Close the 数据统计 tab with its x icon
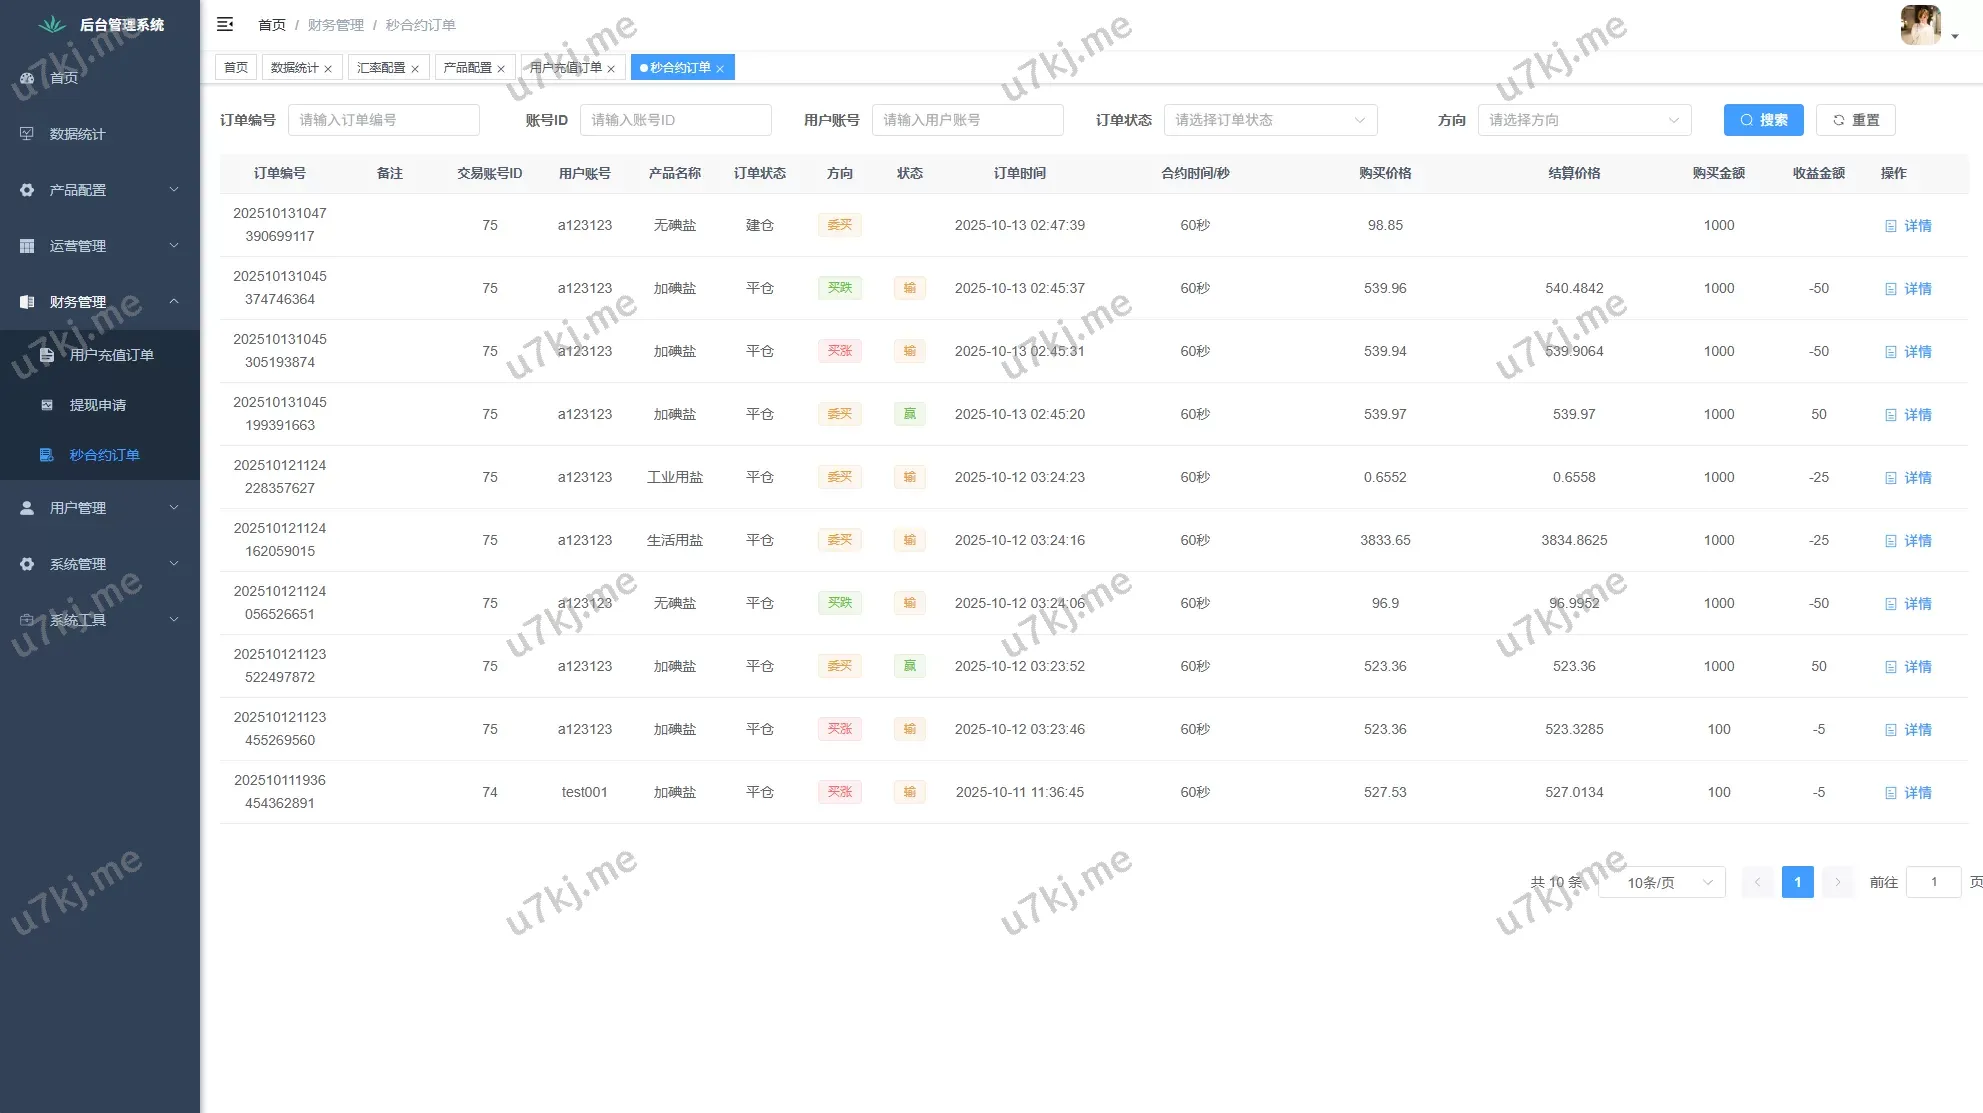The height and width of the screenshot is (1113, 1983). coord(328,69)
